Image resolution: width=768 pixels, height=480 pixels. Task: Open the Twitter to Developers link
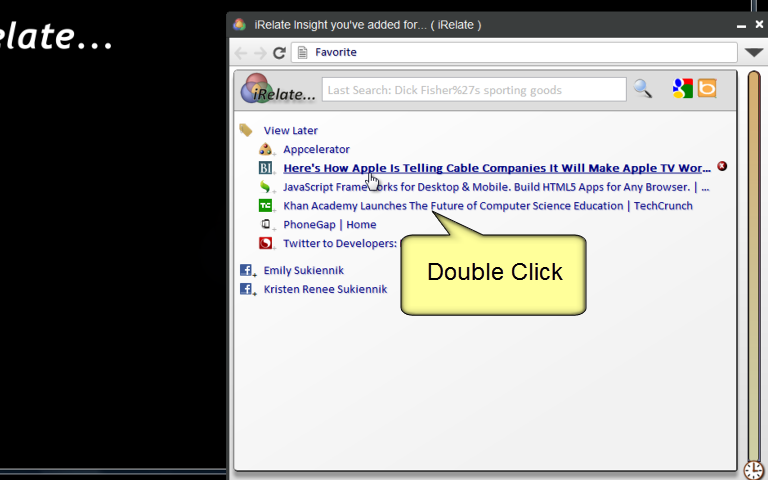coord(340,243)
